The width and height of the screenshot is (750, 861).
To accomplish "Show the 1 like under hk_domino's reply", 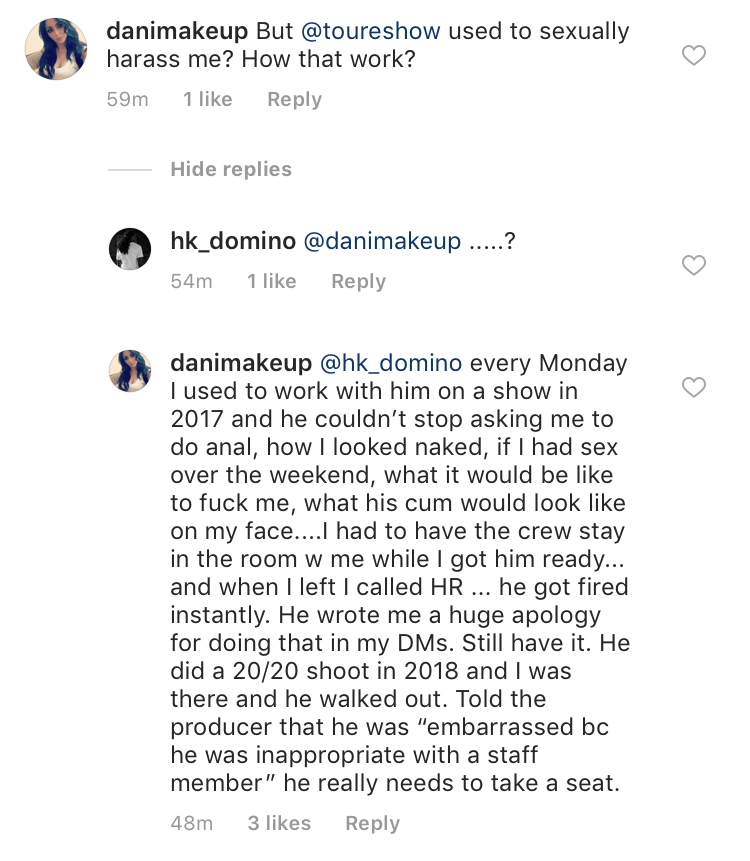I will click(271, 281).
